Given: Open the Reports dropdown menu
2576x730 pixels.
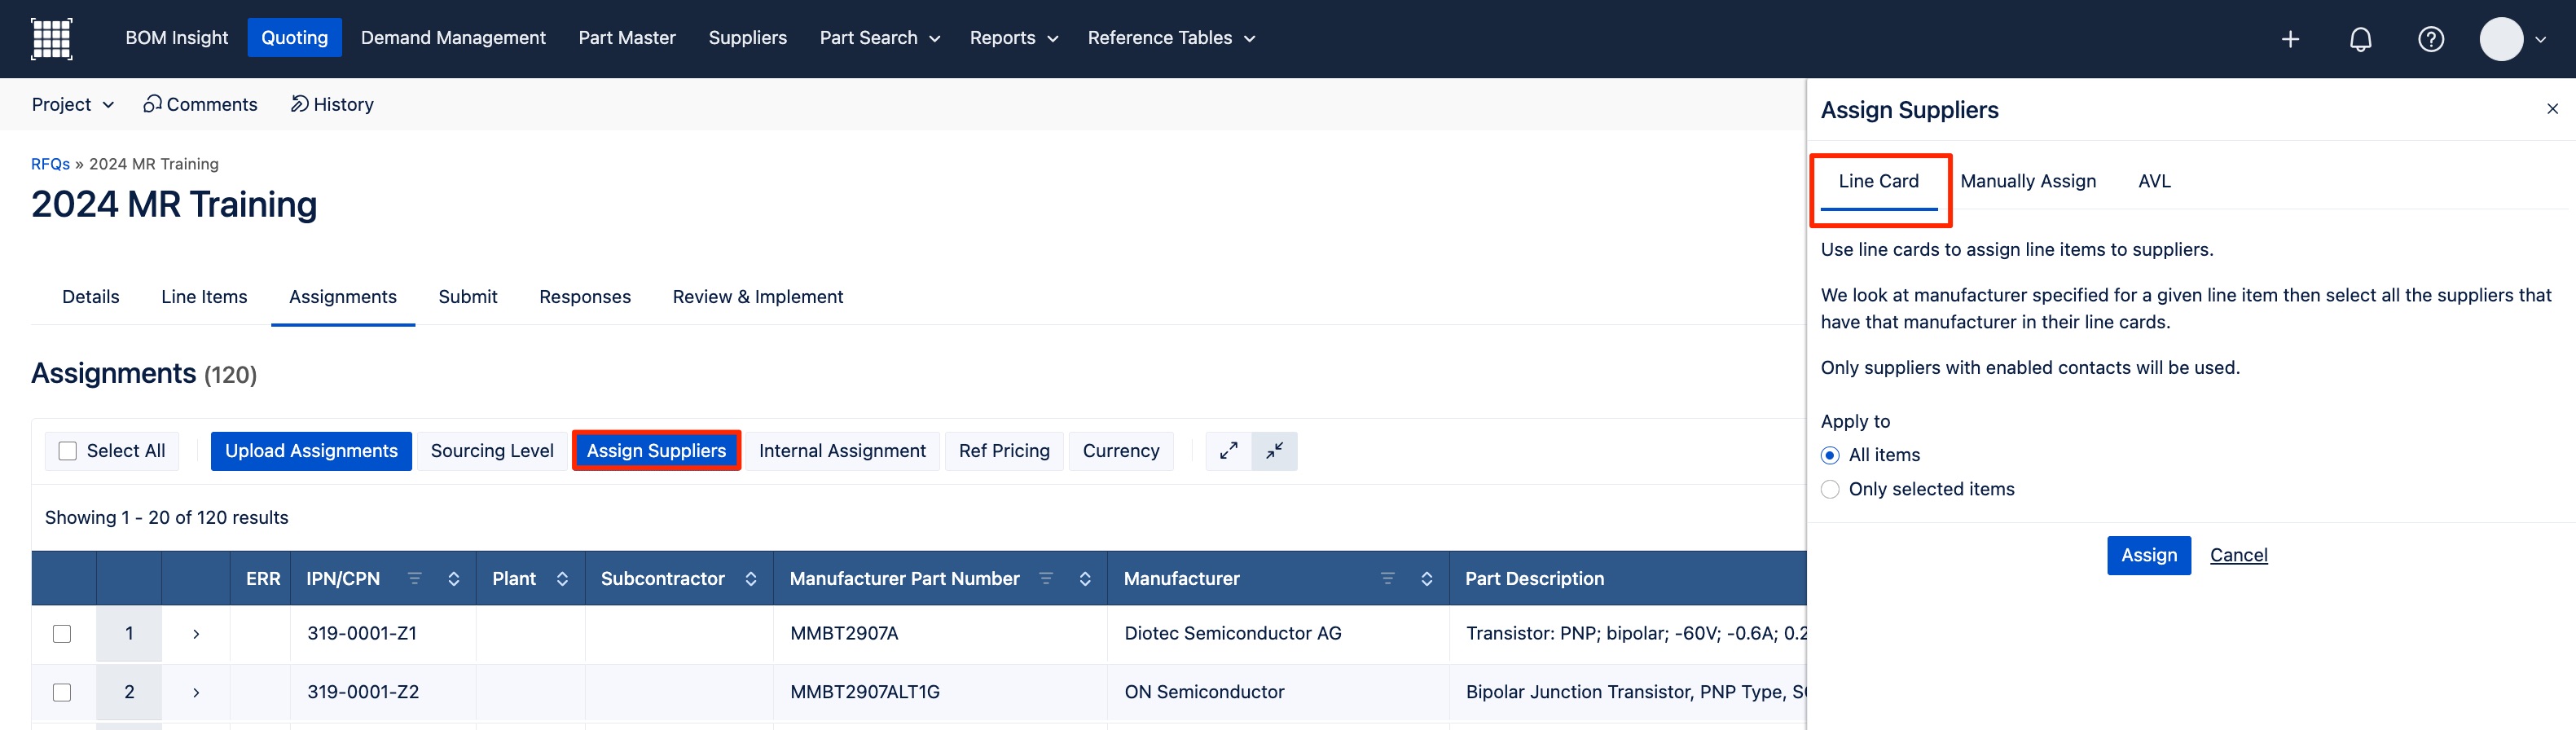Looking at the screenshot, I should 1013,38.
